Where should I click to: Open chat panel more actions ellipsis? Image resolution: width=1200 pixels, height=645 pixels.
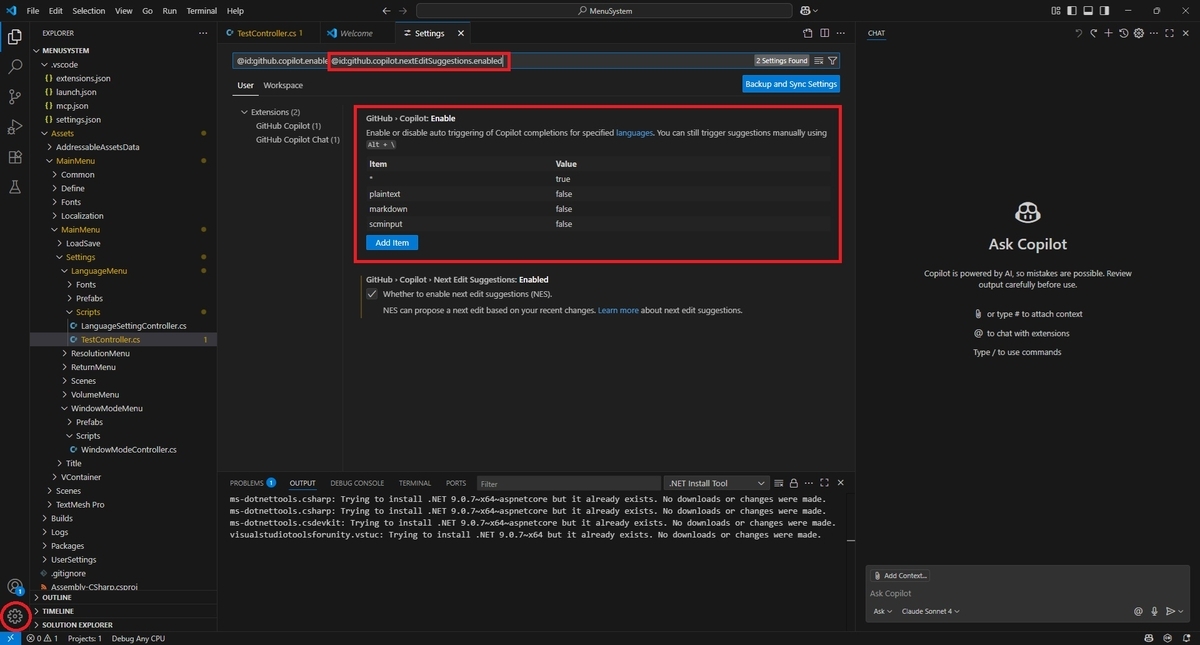click(x=1153, y=33)
